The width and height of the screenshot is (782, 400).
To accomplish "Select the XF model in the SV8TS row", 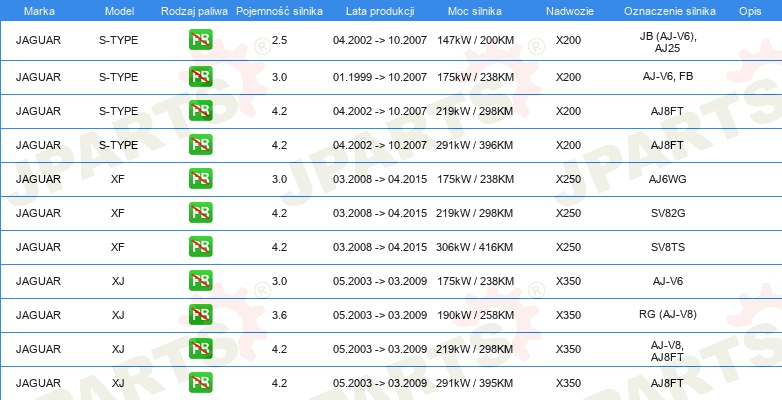I will (118, 247).
